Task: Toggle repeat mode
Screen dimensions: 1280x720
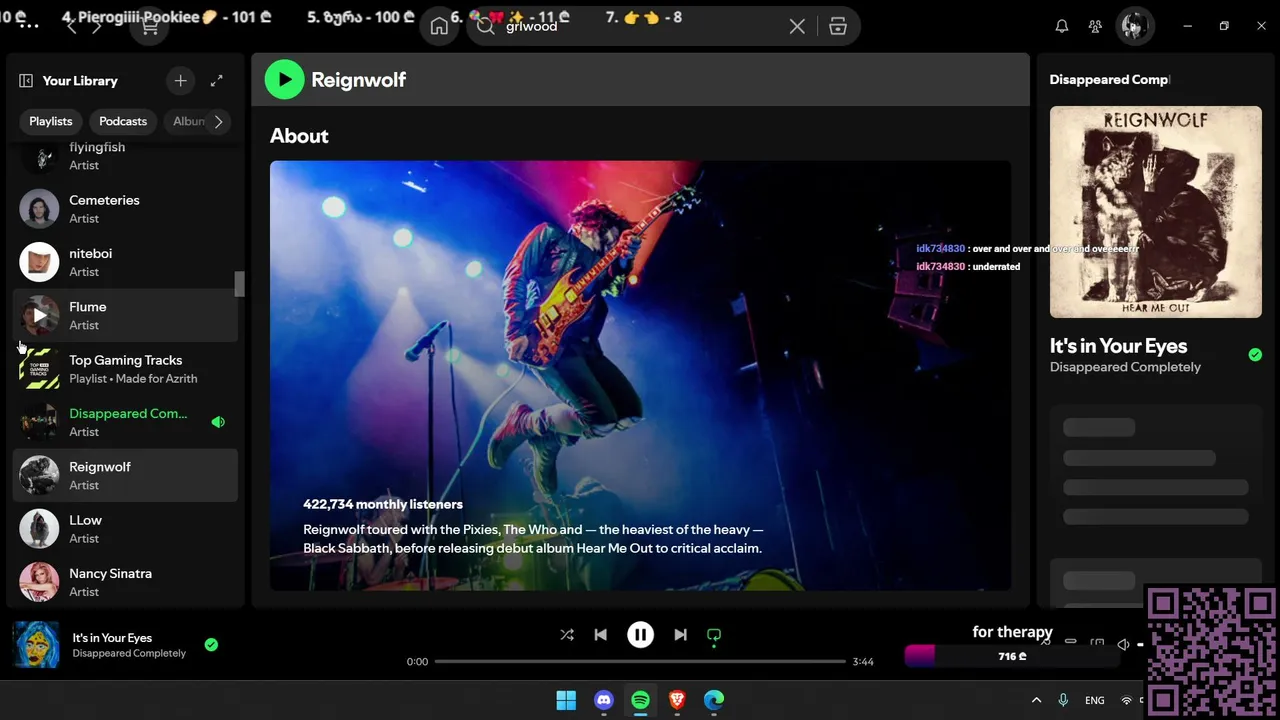Action: pos(714,634)
